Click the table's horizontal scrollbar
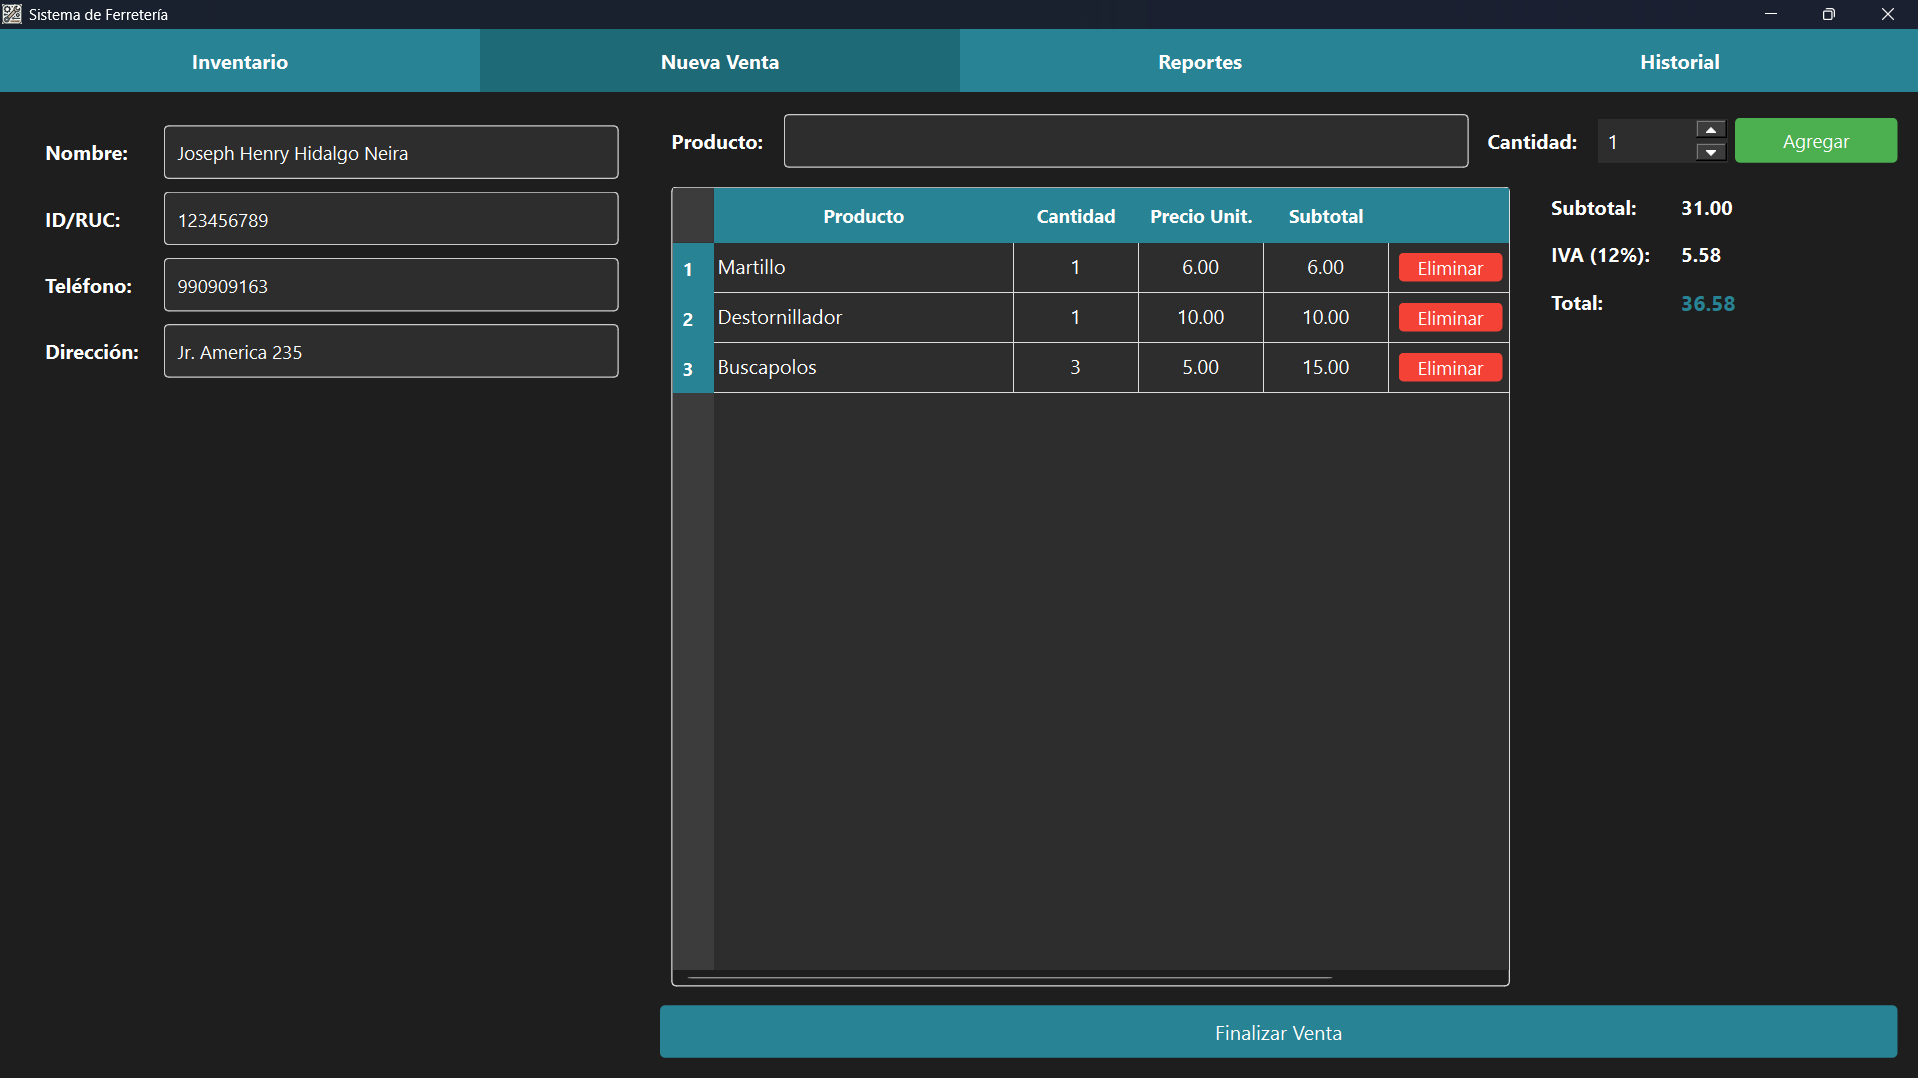1918x1078 pixels. (x=1010, y=977)
